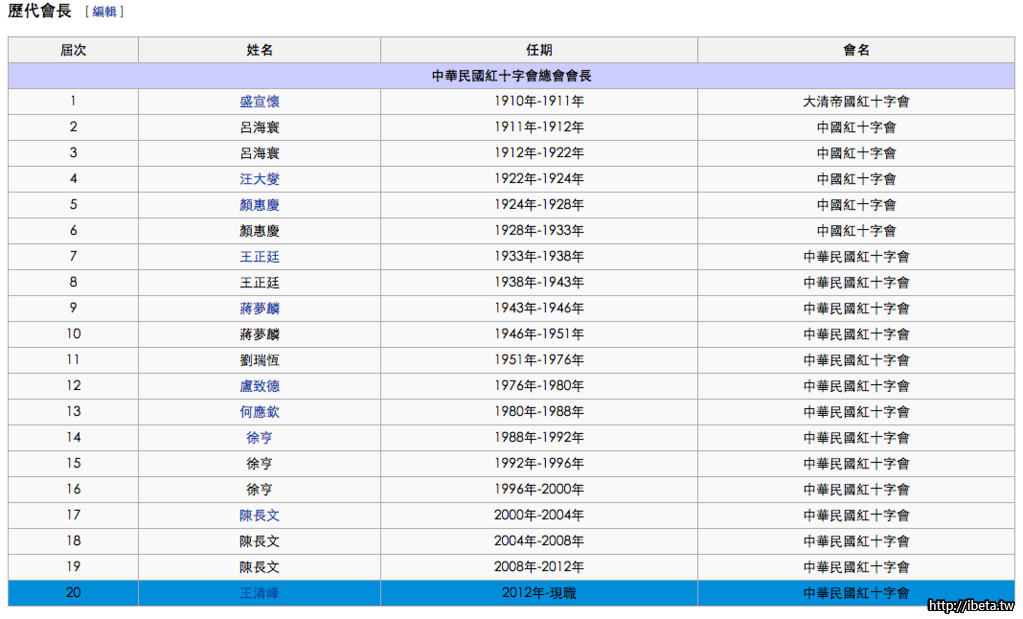Click the 2012年-現職 term cell
Screen dimensions: 1023x619
click(539, 593)
